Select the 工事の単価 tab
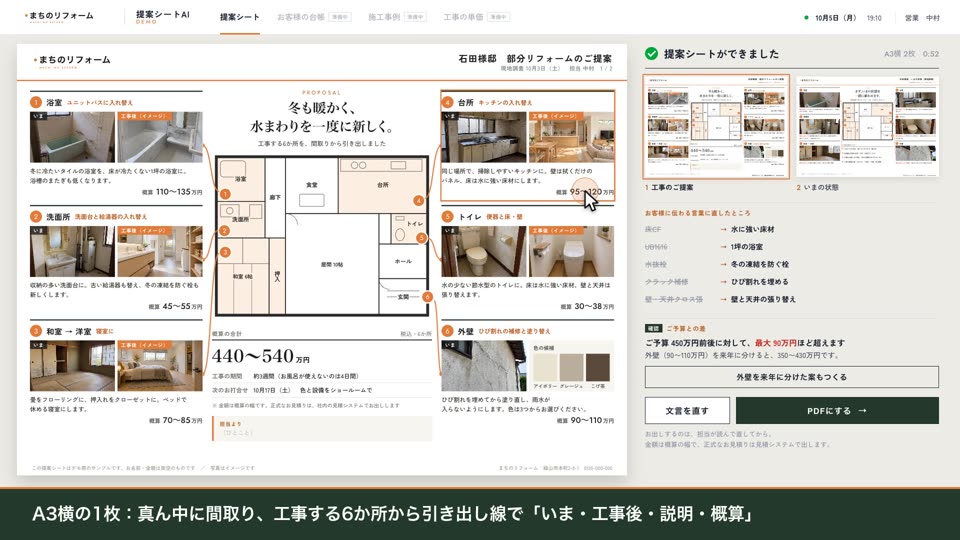The height and width of the screenshot is (540, 960). pyautogui.click(x=476, y=17)
